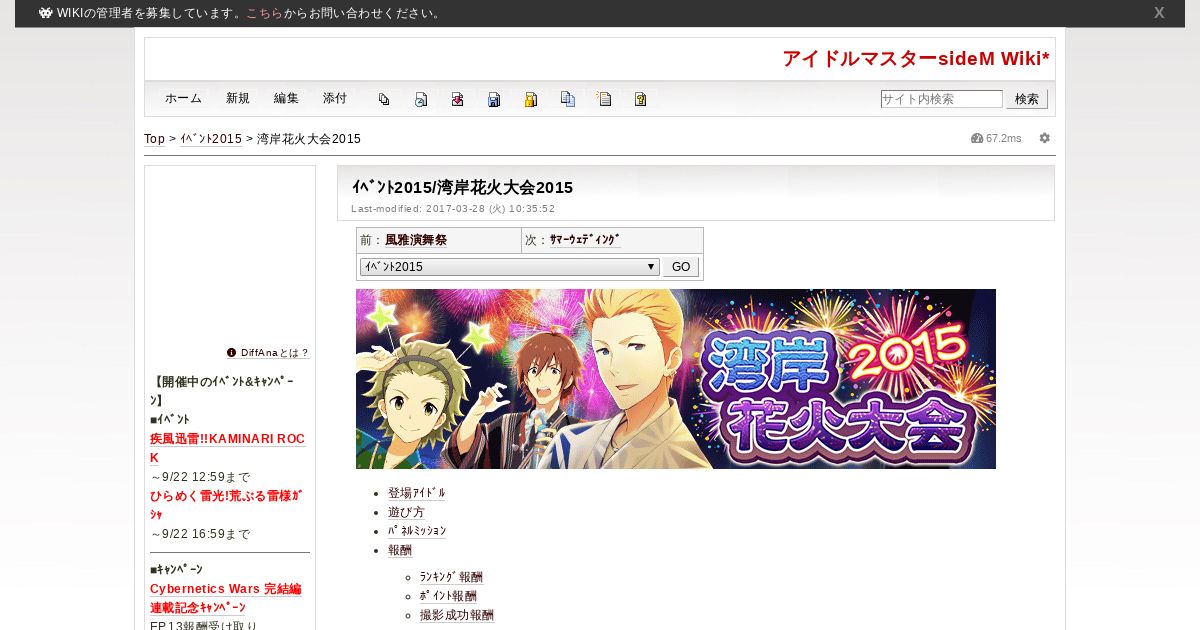Jump to the 報酬 section
The image size is (1200, 630).
(x=400, y=550)
